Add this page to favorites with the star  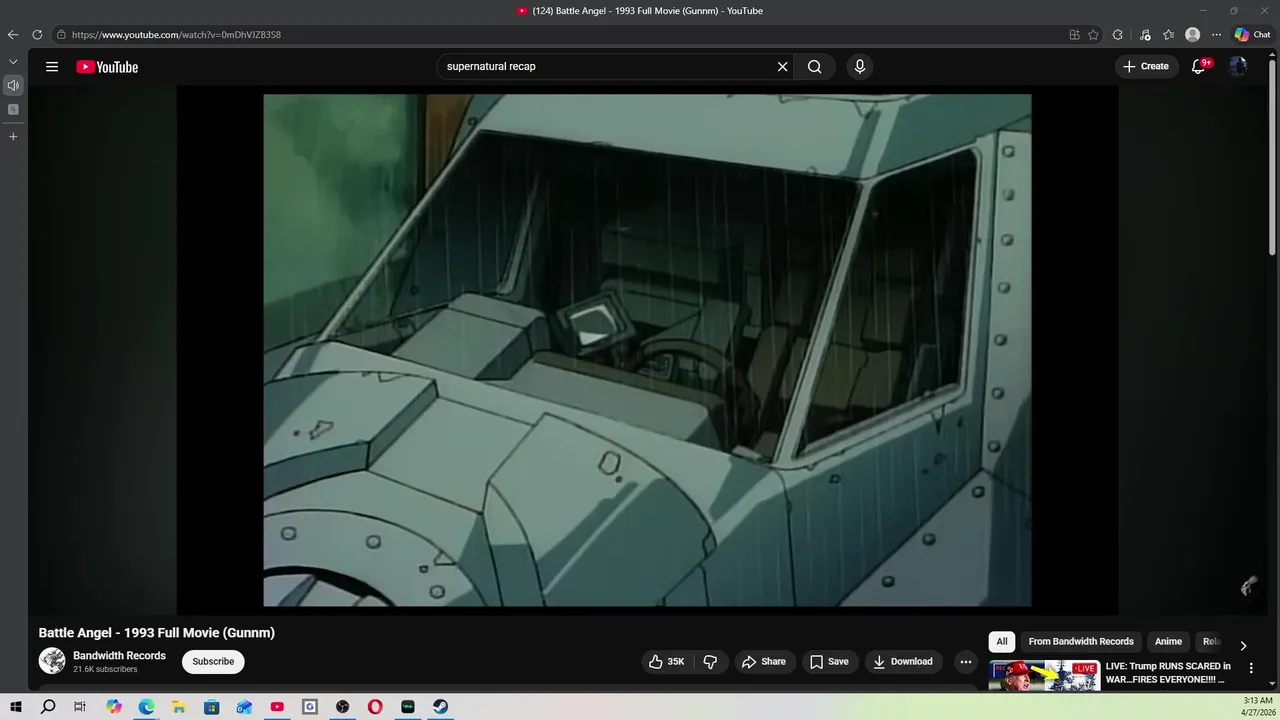[1094, 35]
